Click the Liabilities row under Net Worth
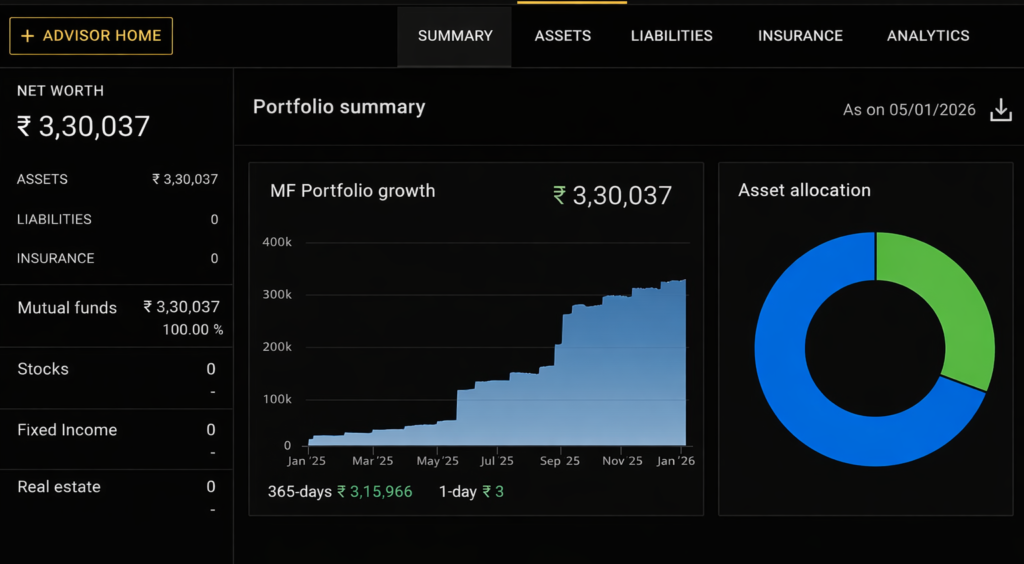Image resolution: width=1024 pixels, height=564 pixels. pos(116,219)
